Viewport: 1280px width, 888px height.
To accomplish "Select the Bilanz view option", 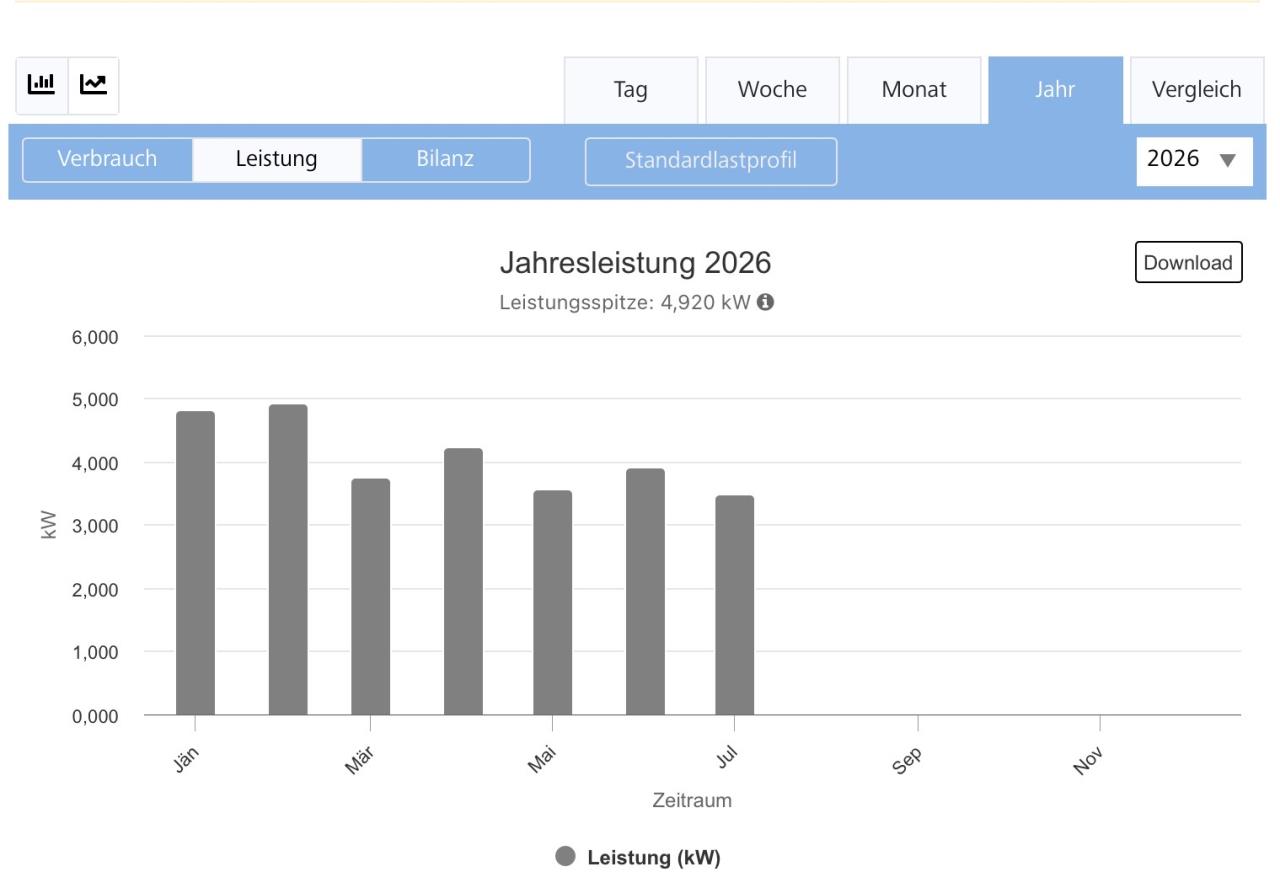I will coord(446,160).
